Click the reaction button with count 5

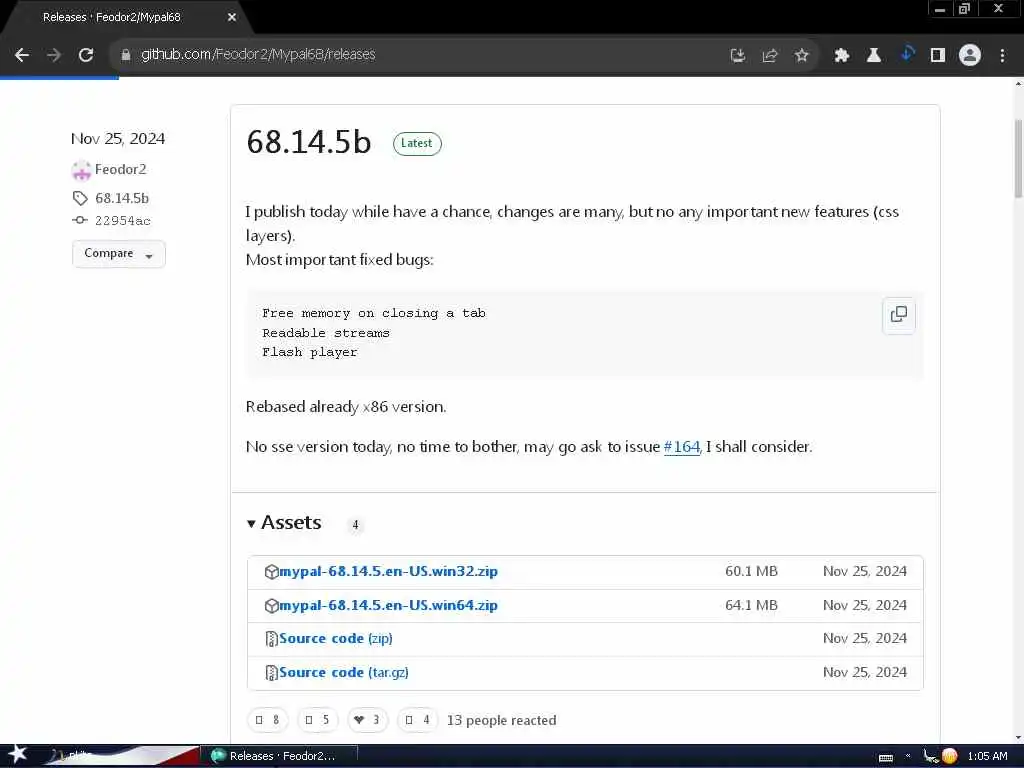pos(317,720)
